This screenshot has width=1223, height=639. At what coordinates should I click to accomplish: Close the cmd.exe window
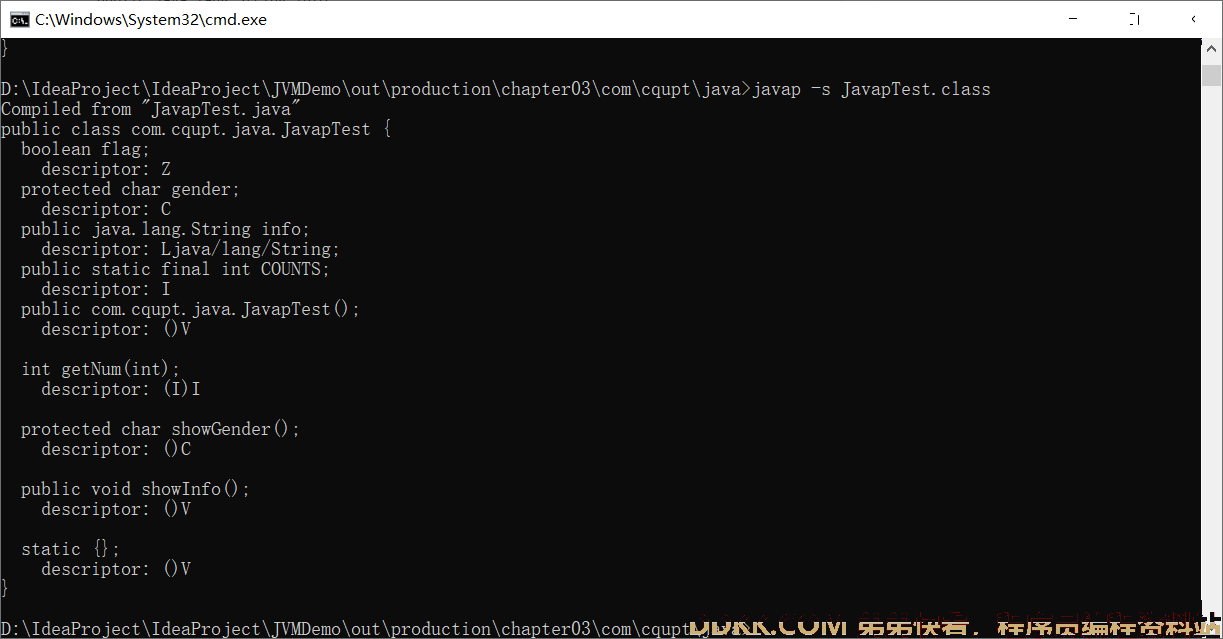click(x=1195, y=19)
